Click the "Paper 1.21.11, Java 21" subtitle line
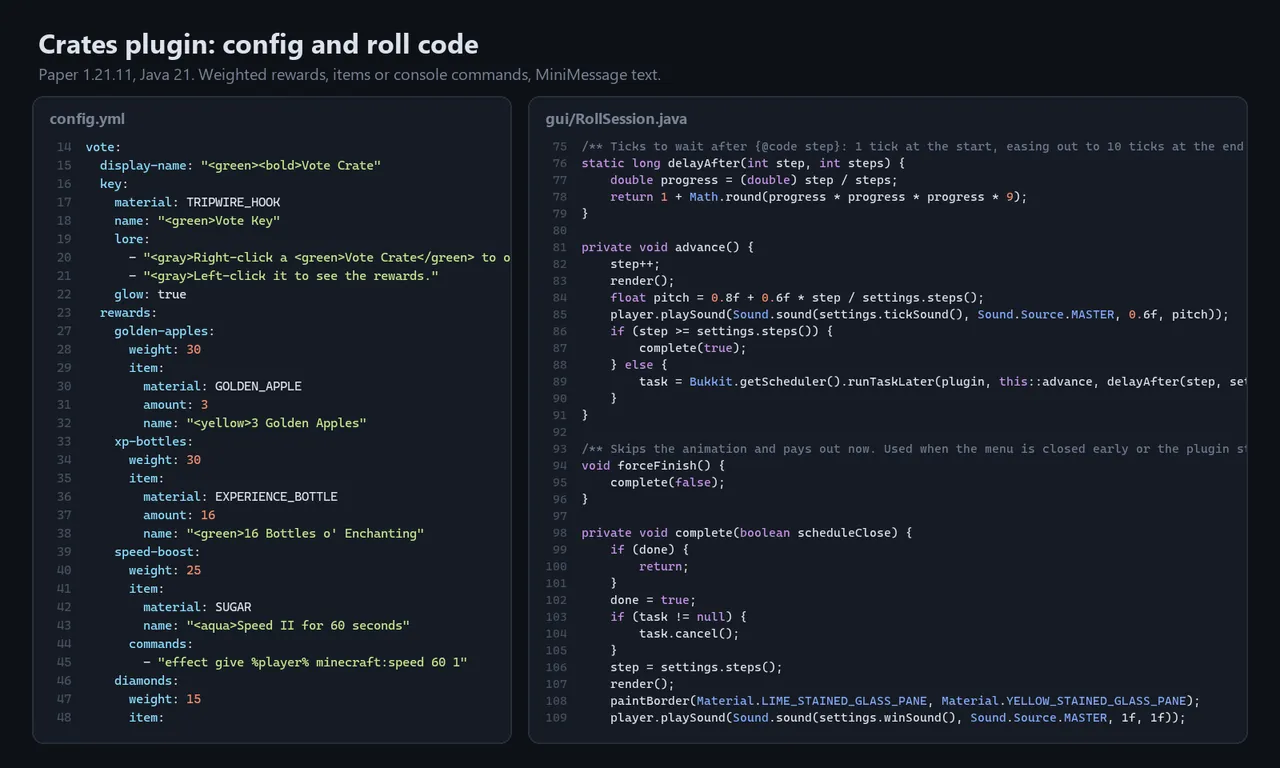 coord(349,75)
